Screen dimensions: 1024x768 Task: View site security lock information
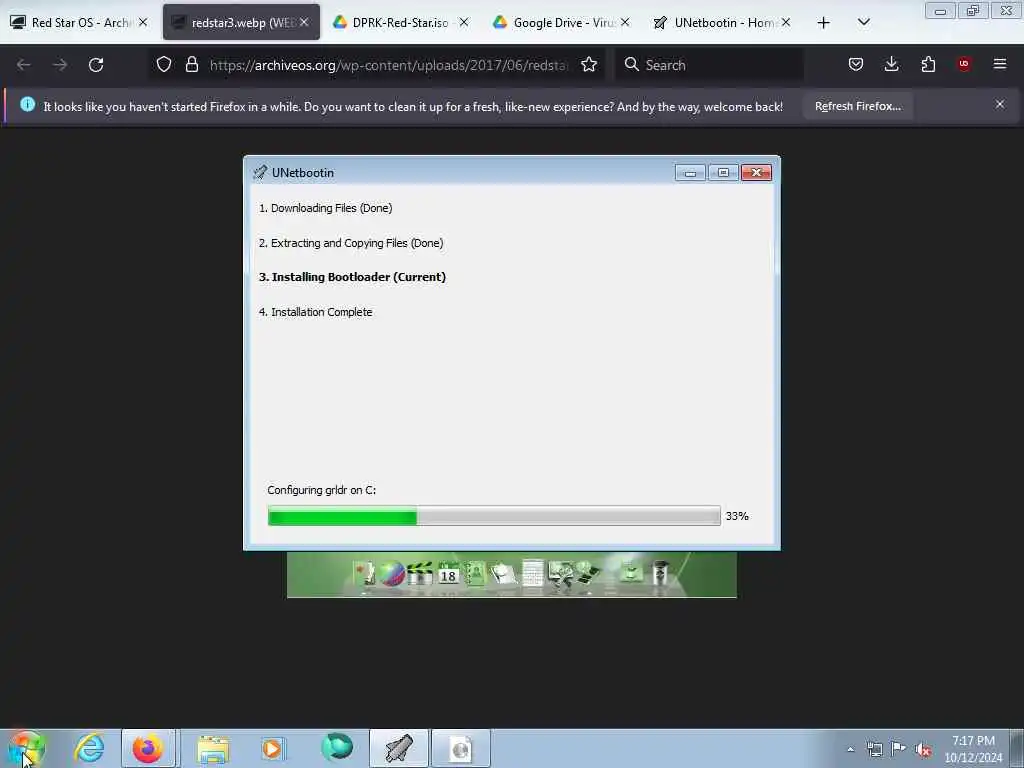coord(191,65)
